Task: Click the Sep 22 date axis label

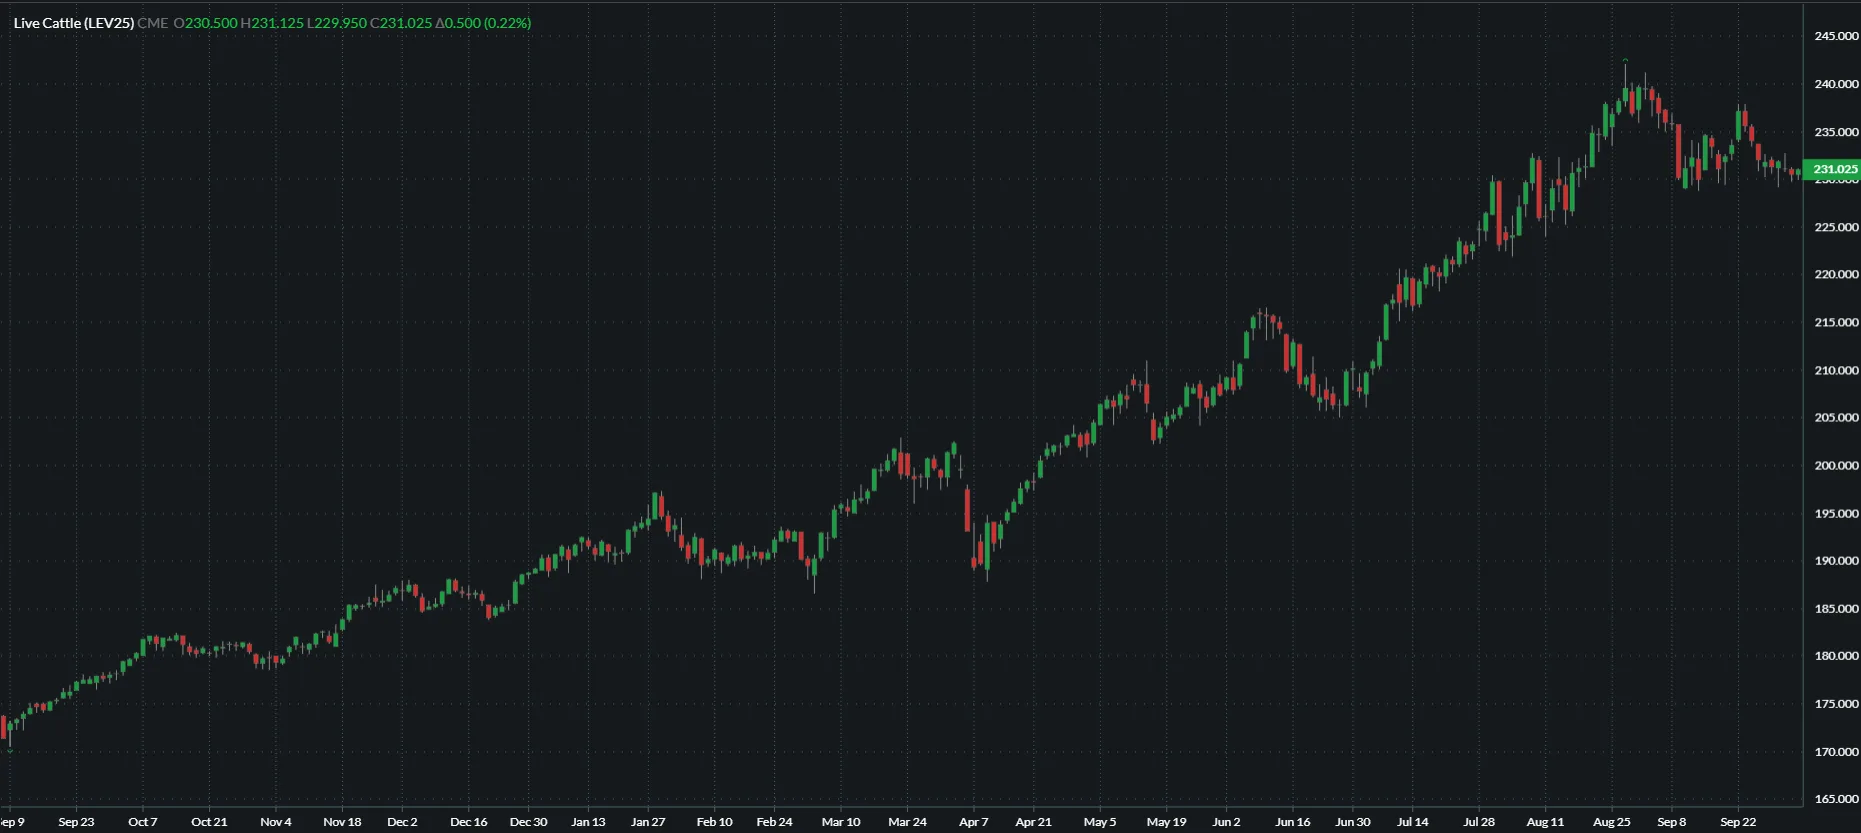Action: (x=1738, y=822)
